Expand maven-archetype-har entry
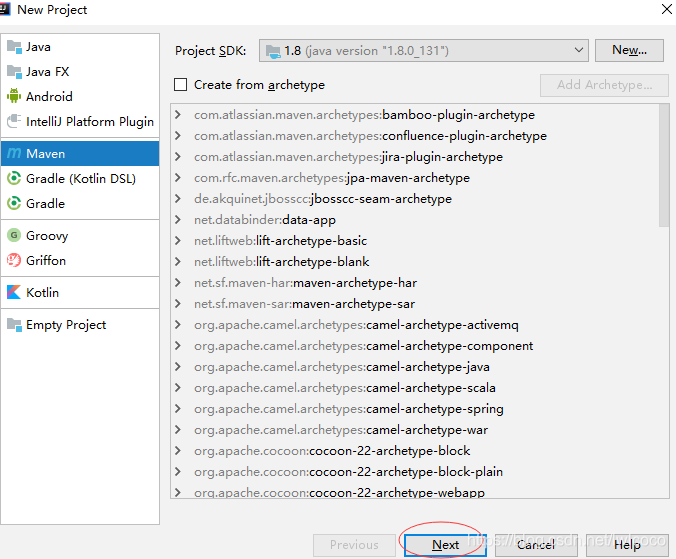 [178, 283]
